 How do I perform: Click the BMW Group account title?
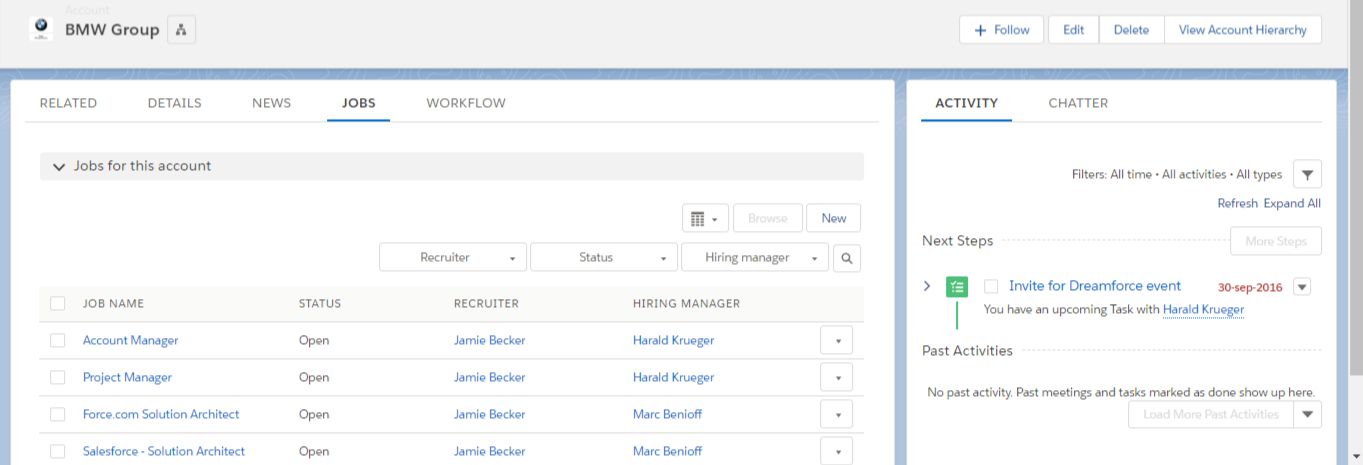pyautogui.click(x=112, y=30)
